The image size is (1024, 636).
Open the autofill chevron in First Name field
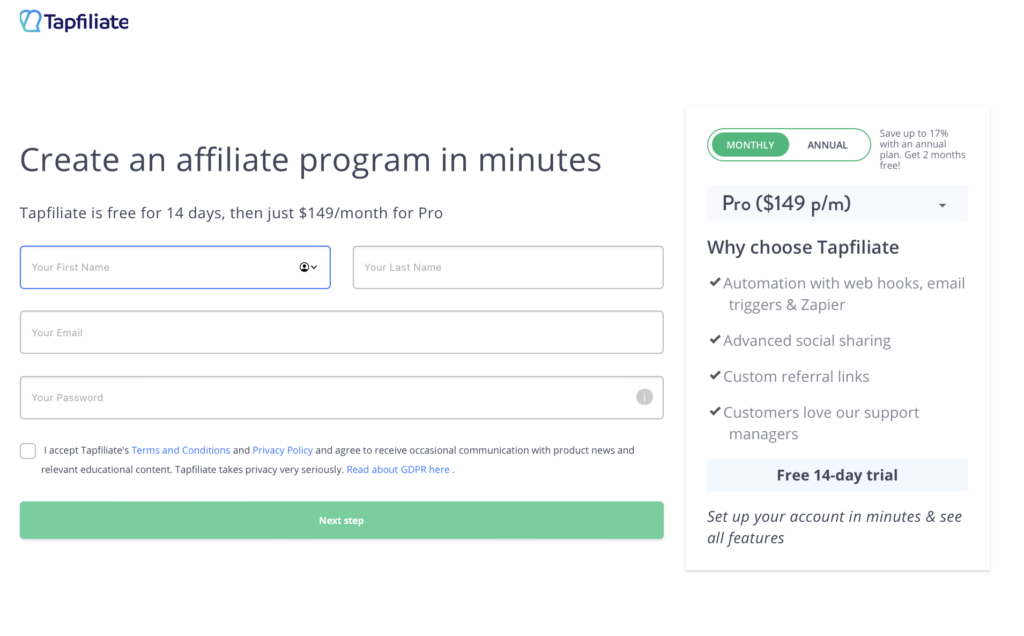click(315, 267)
